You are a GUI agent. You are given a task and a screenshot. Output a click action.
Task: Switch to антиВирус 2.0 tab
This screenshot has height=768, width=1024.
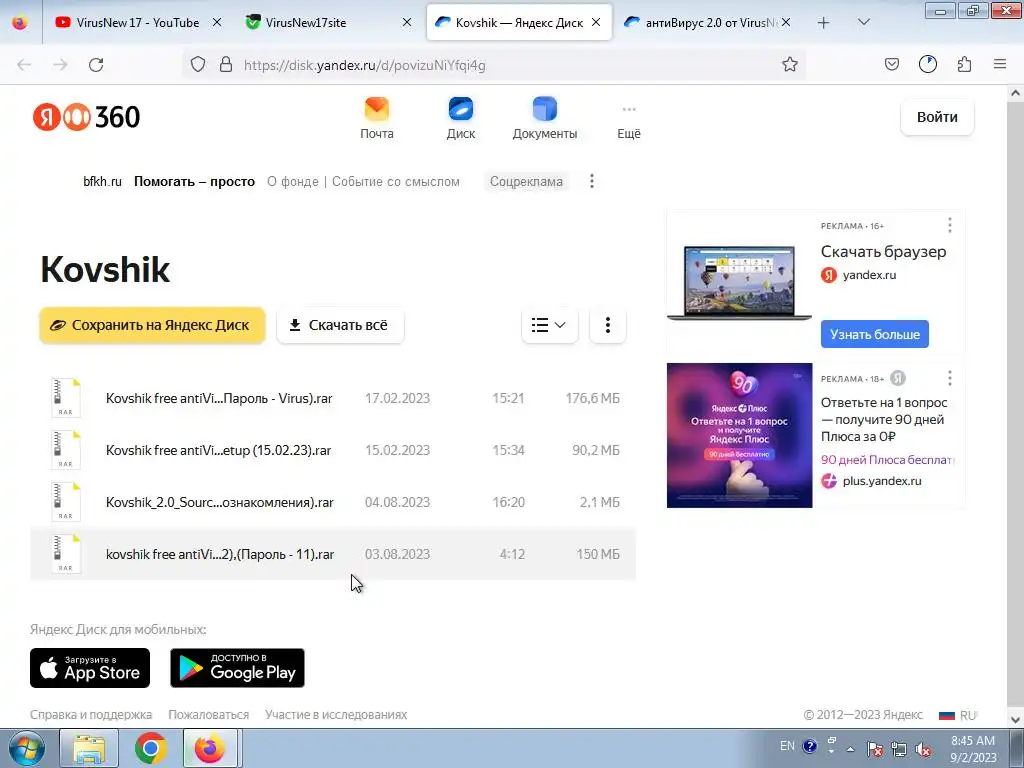tap(707, 22)
